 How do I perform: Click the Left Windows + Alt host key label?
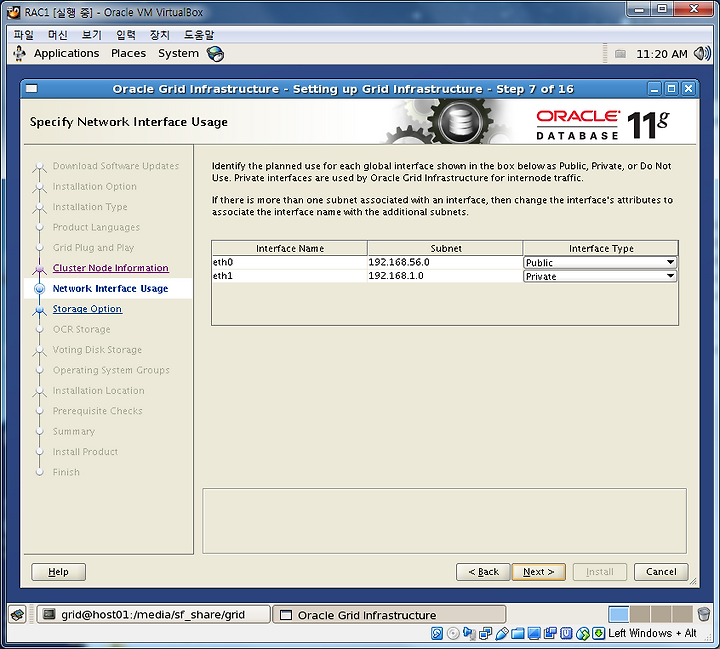652,633
